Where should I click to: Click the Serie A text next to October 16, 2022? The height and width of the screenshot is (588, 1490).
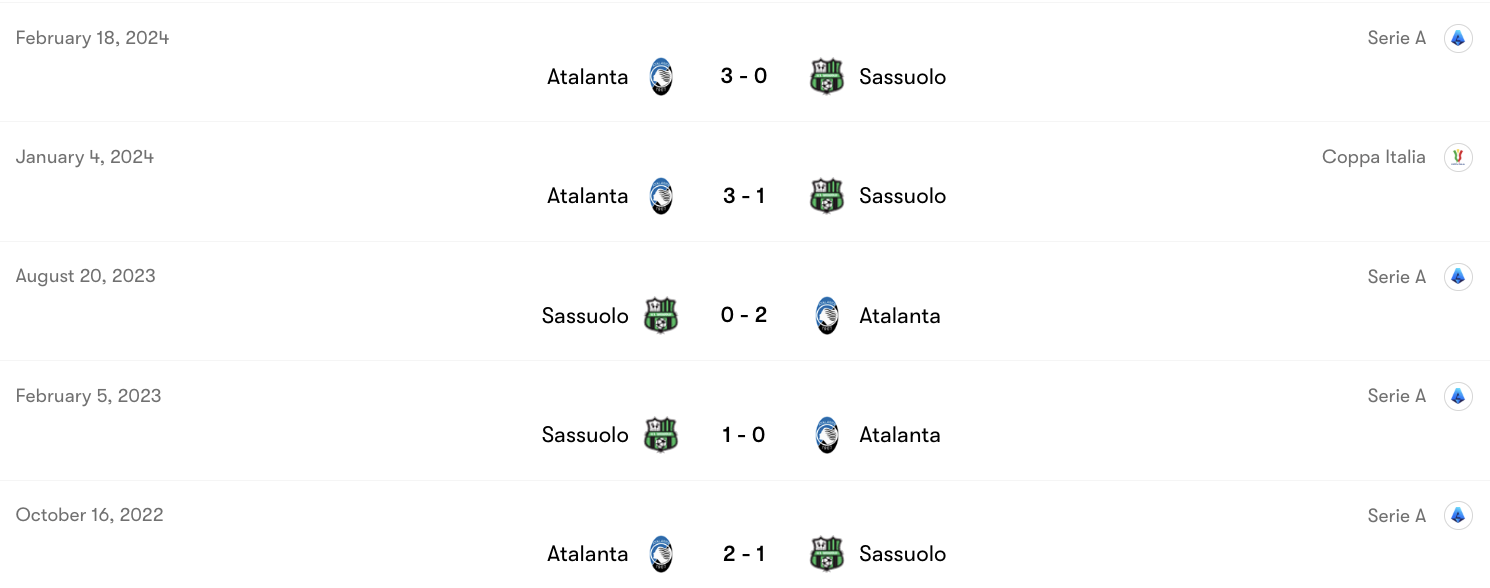(1396, 515)
